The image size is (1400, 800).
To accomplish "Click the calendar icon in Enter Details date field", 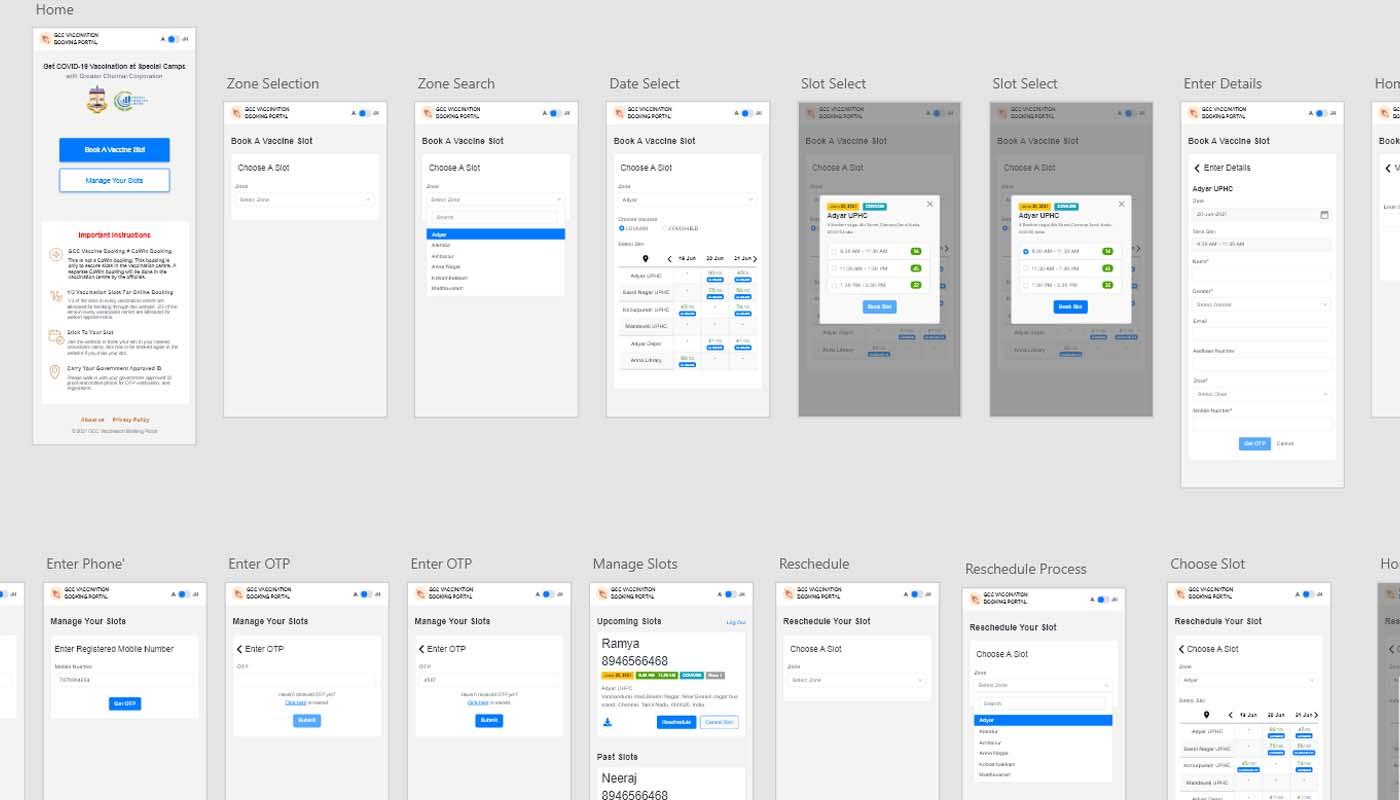I will 1325,215.
